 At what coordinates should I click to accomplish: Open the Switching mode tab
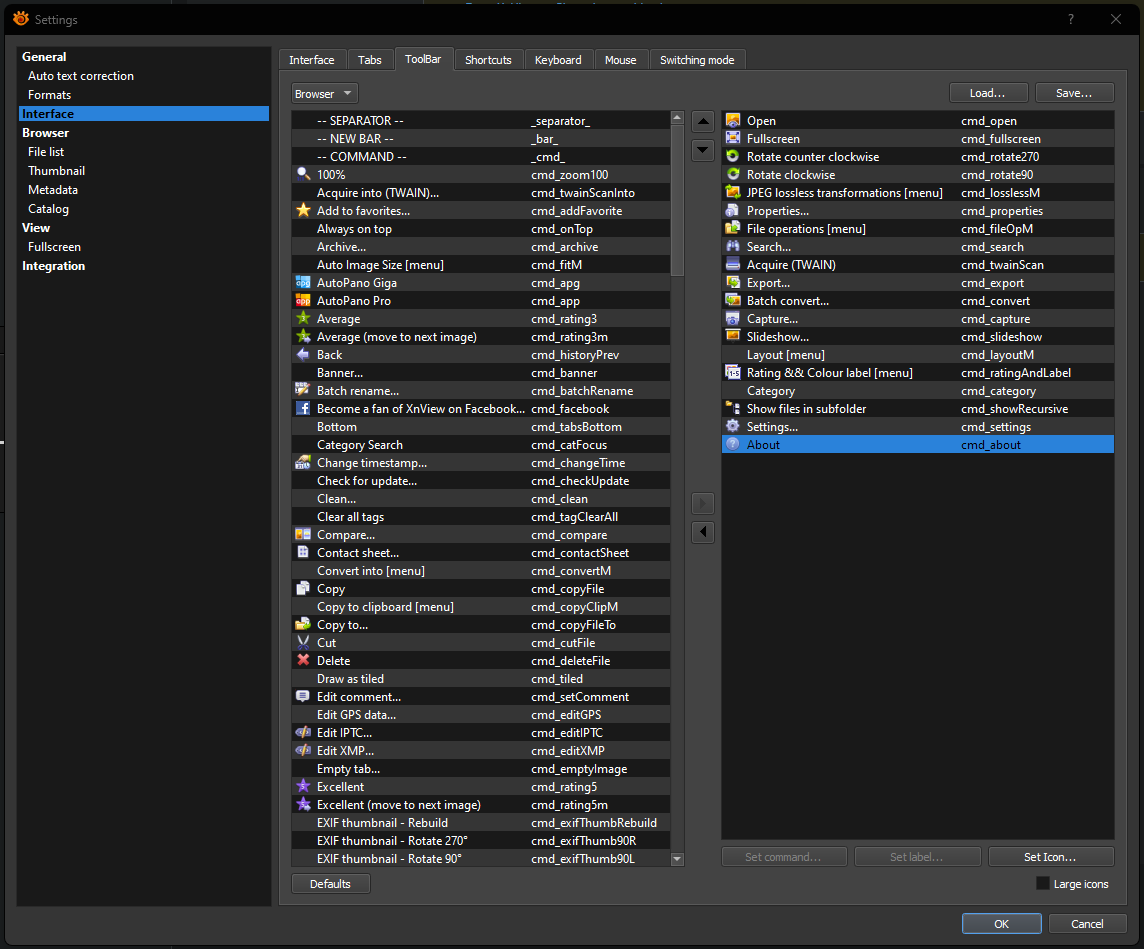pos(697,60)
